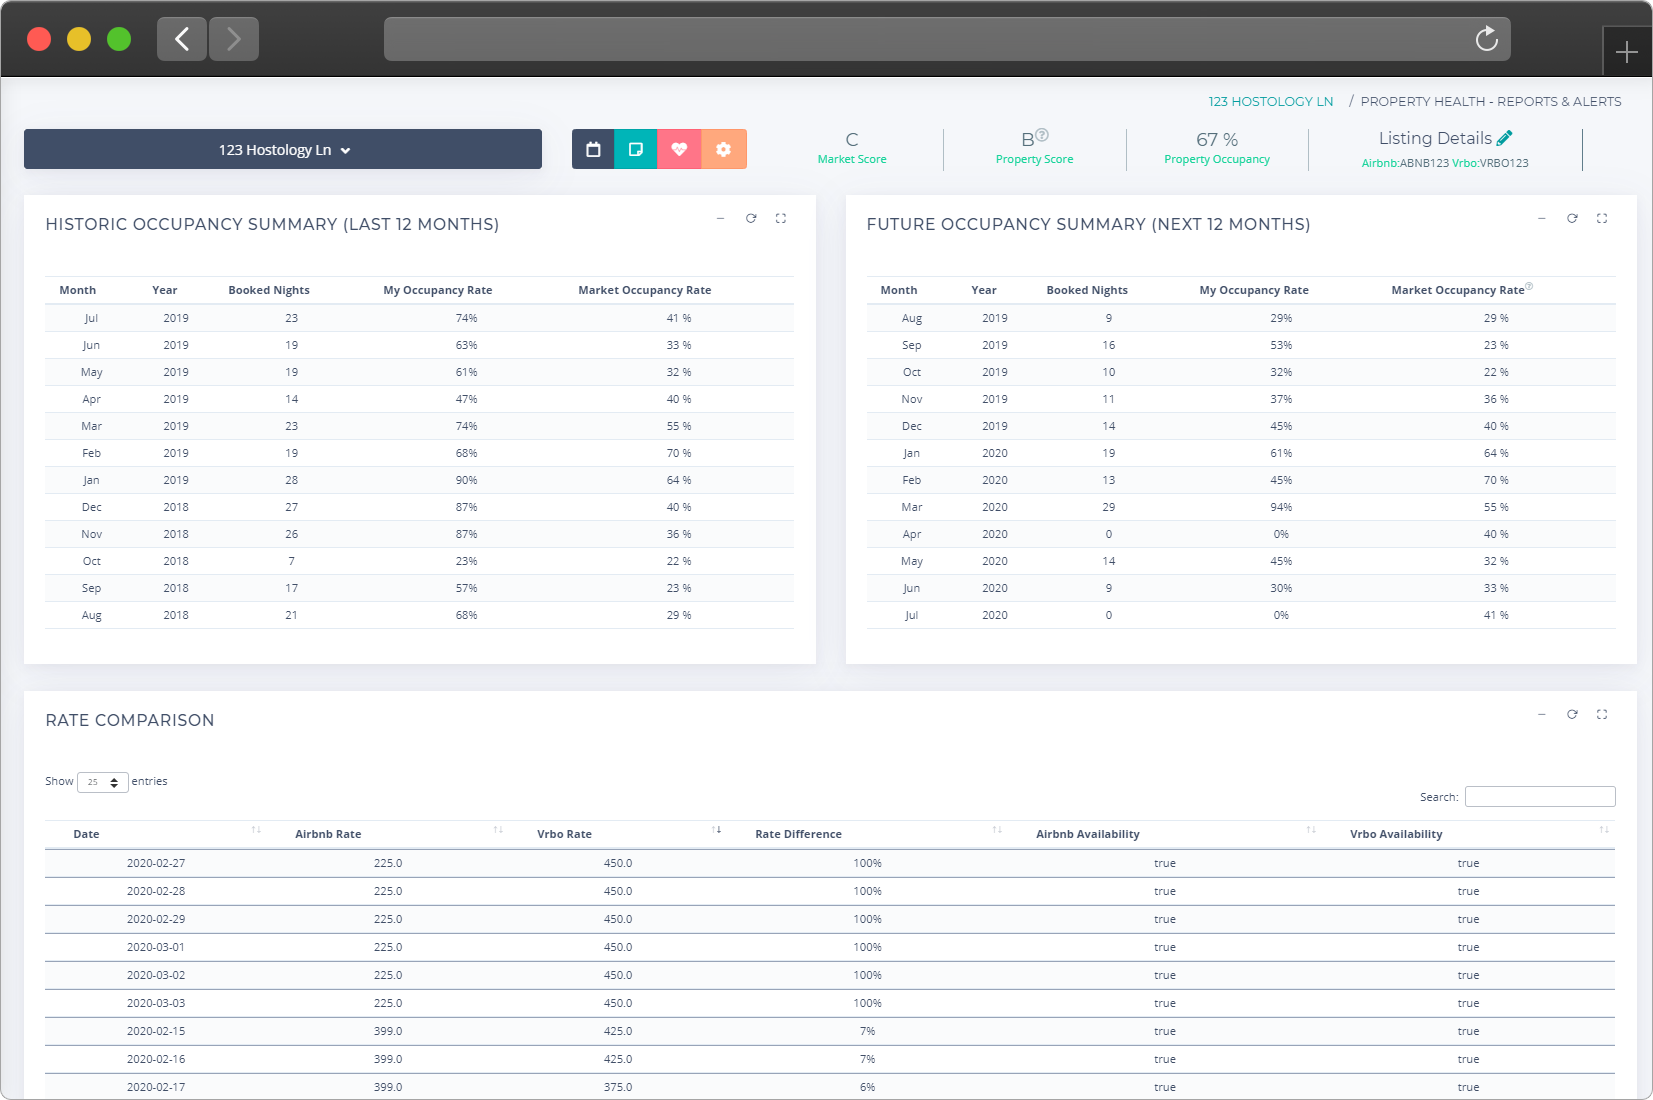The image size is (1653, 1100).
Task: Click the Property Score help icon
Action: click(x=1042, y=134)
